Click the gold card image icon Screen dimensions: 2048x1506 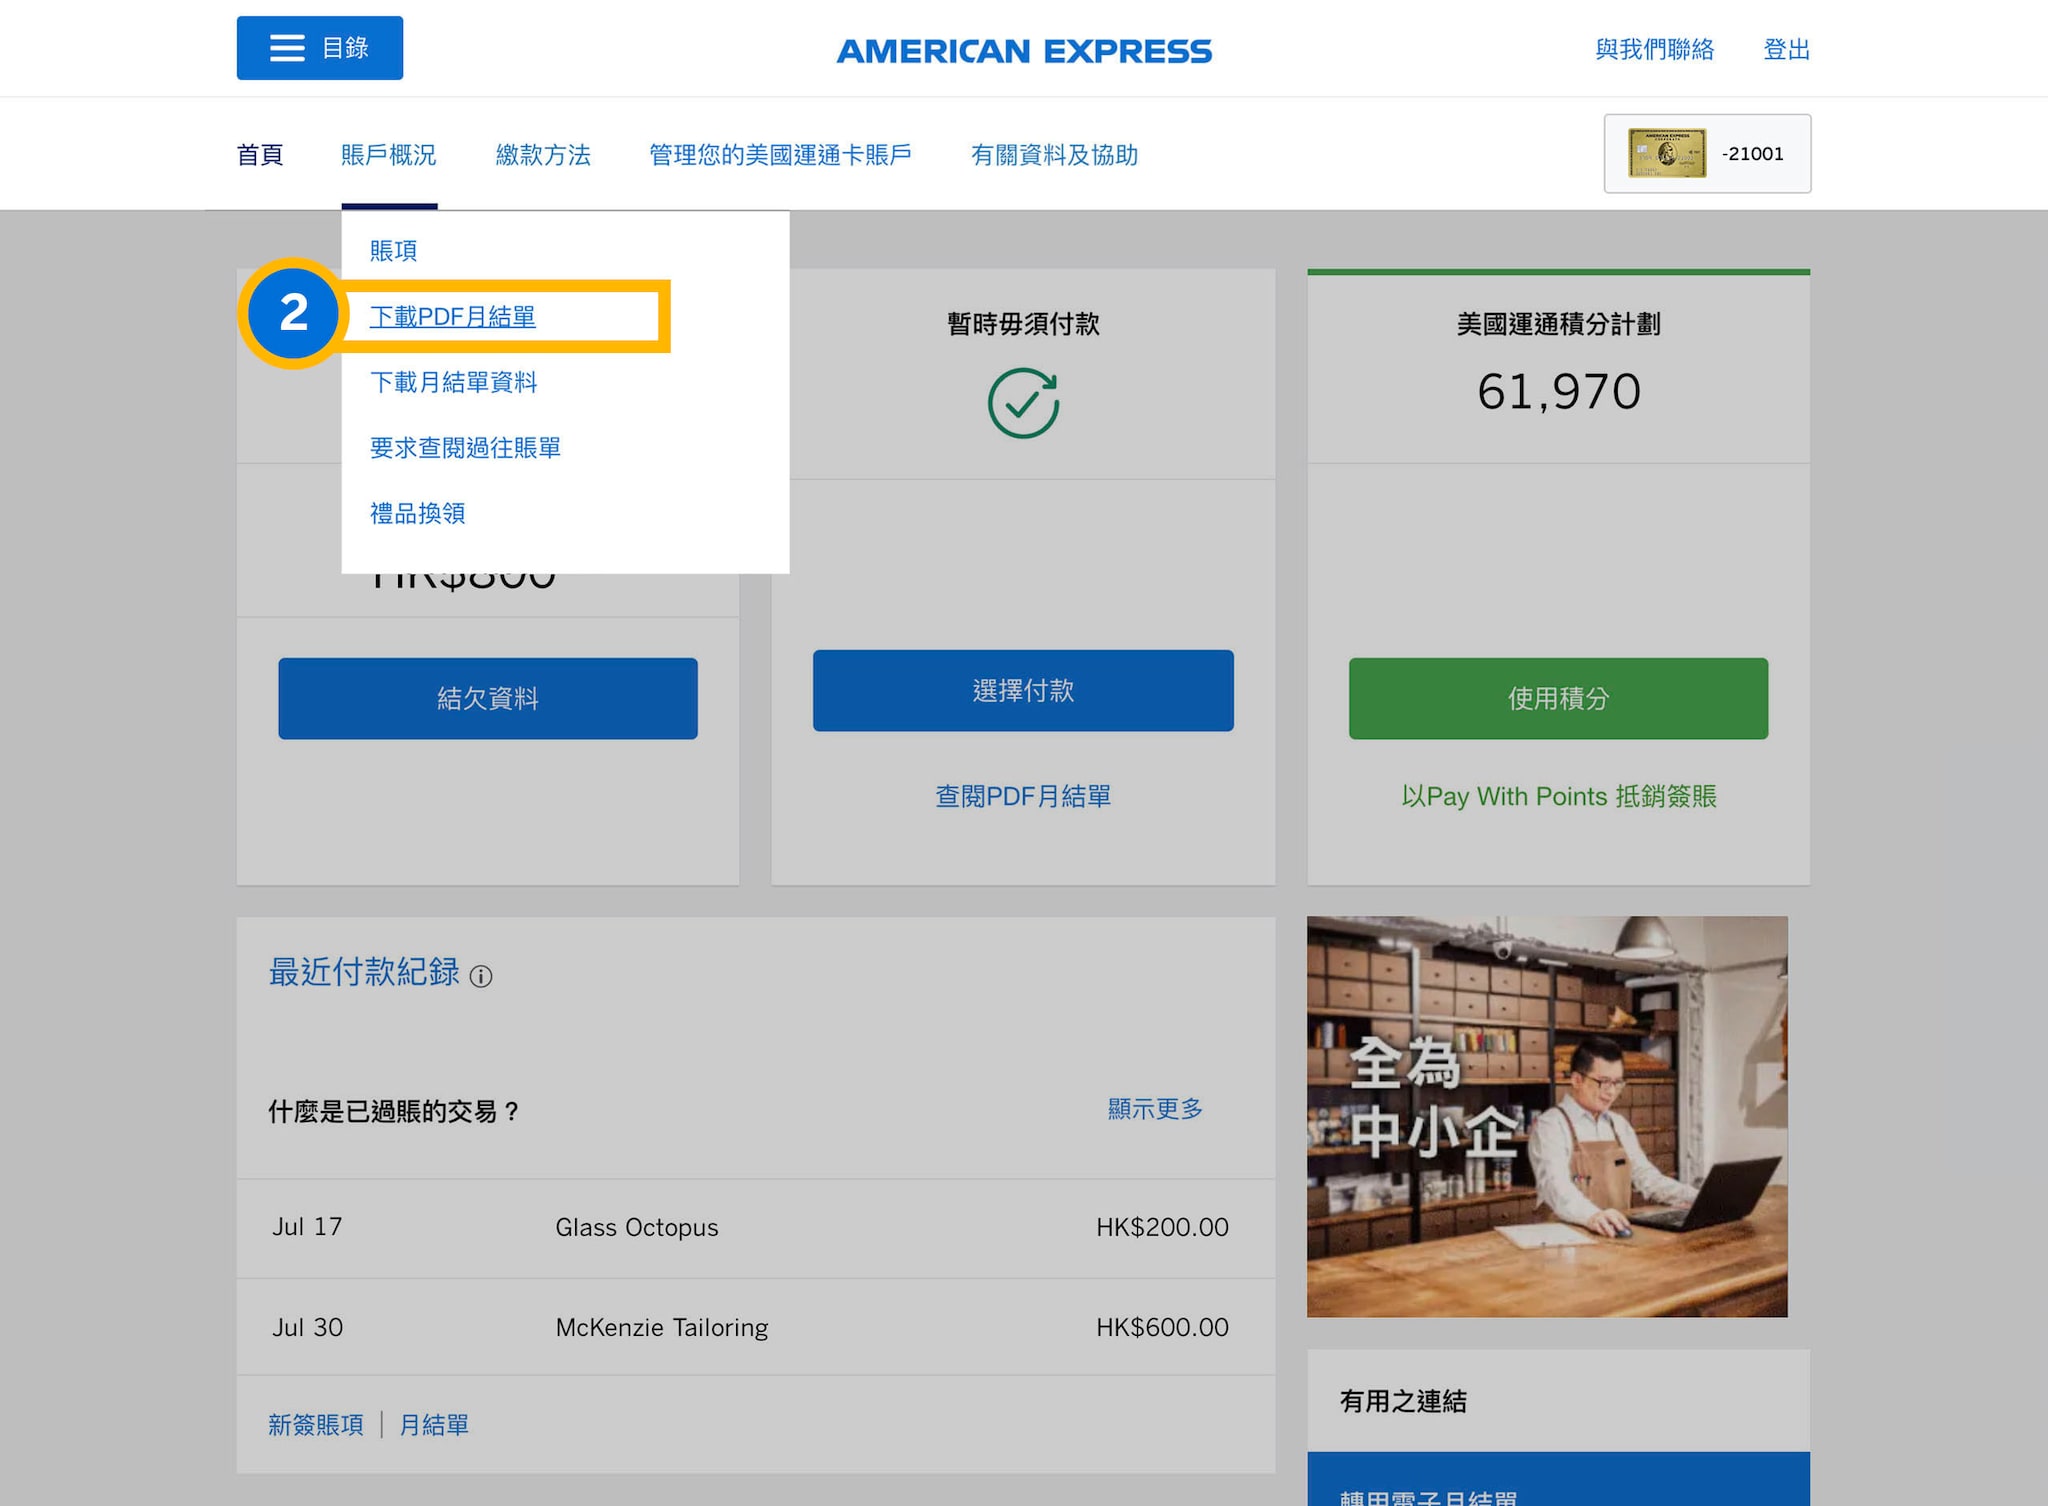tap(1666, 154)
